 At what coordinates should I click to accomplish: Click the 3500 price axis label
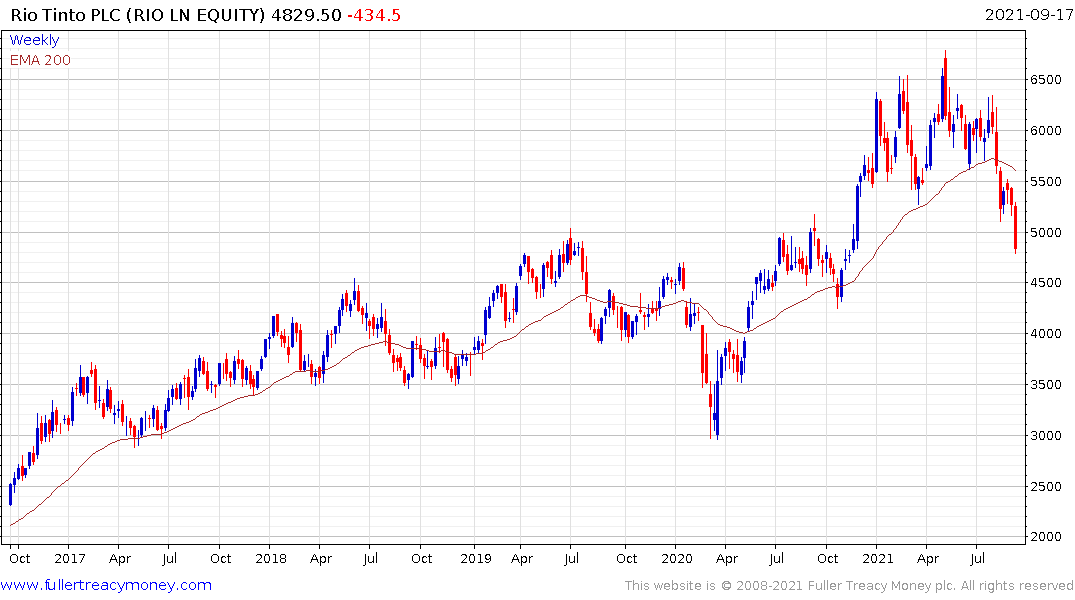[x=1046, y=385]
